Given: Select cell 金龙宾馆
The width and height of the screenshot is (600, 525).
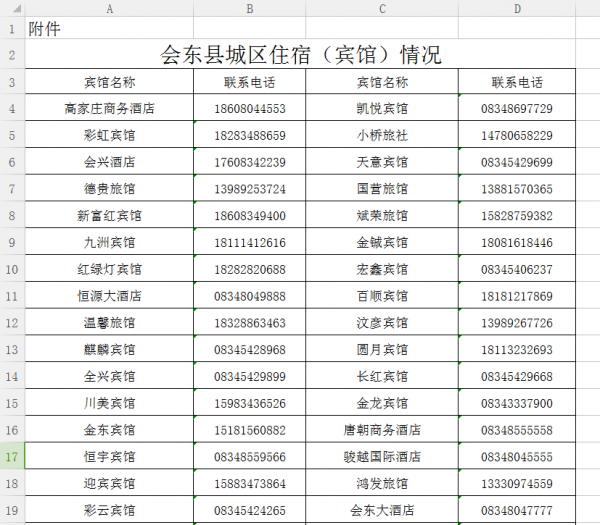Looking at the screenshot, I should pyautogui.click(x=382, y=403).
